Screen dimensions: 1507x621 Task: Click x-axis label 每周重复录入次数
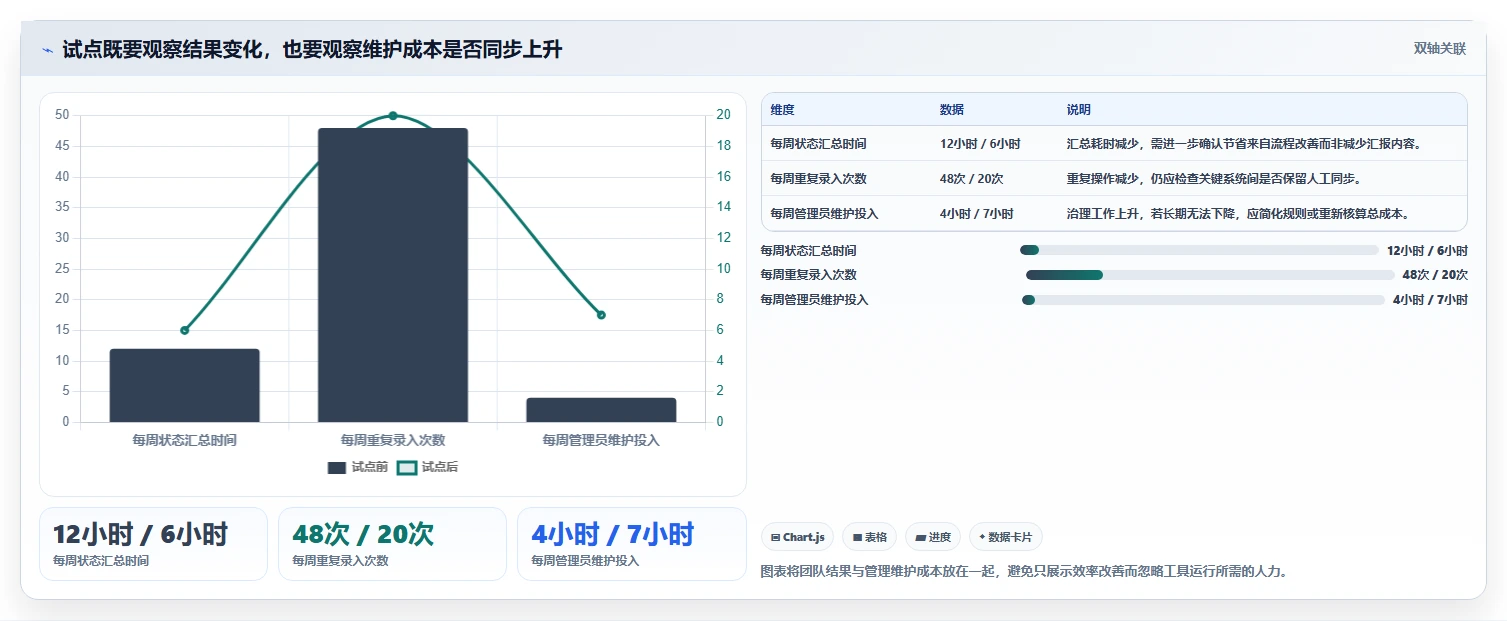click(393, 440)
